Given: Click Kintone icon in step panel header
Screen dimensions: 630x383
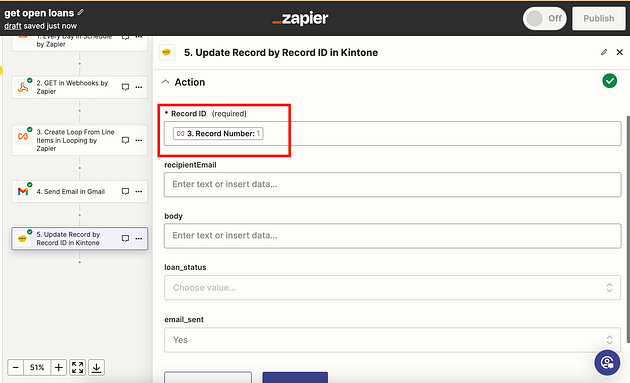Looking at the screenshot, I should pos(167,53).
